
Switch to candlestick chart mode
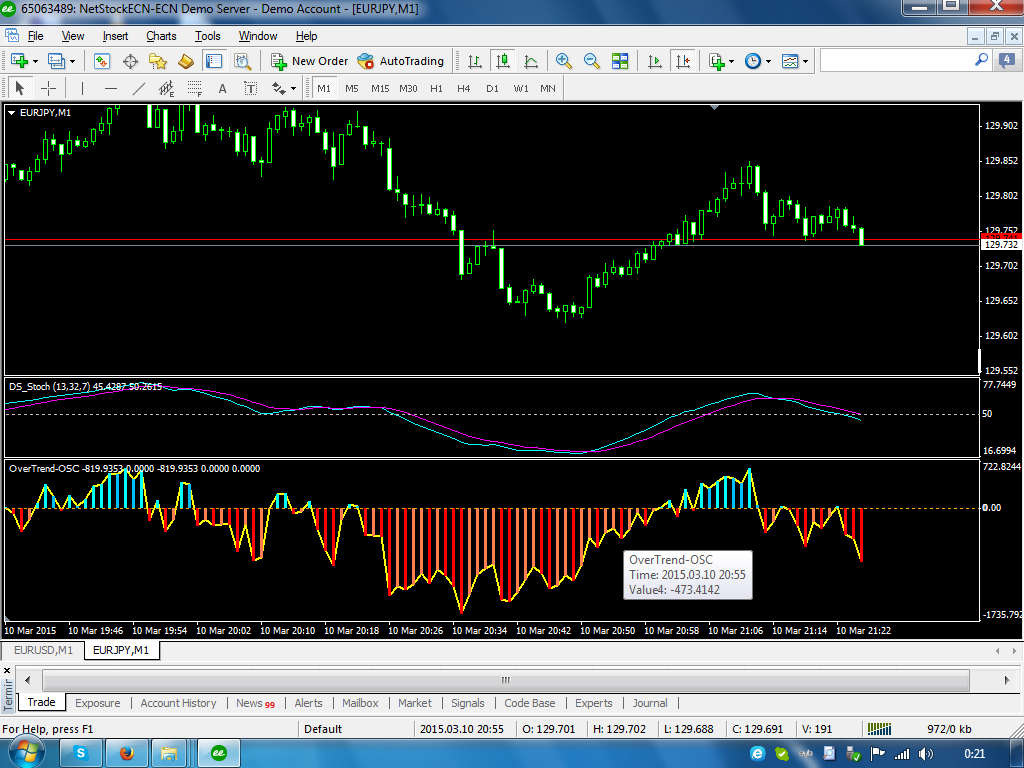click(x=502, y=61)
